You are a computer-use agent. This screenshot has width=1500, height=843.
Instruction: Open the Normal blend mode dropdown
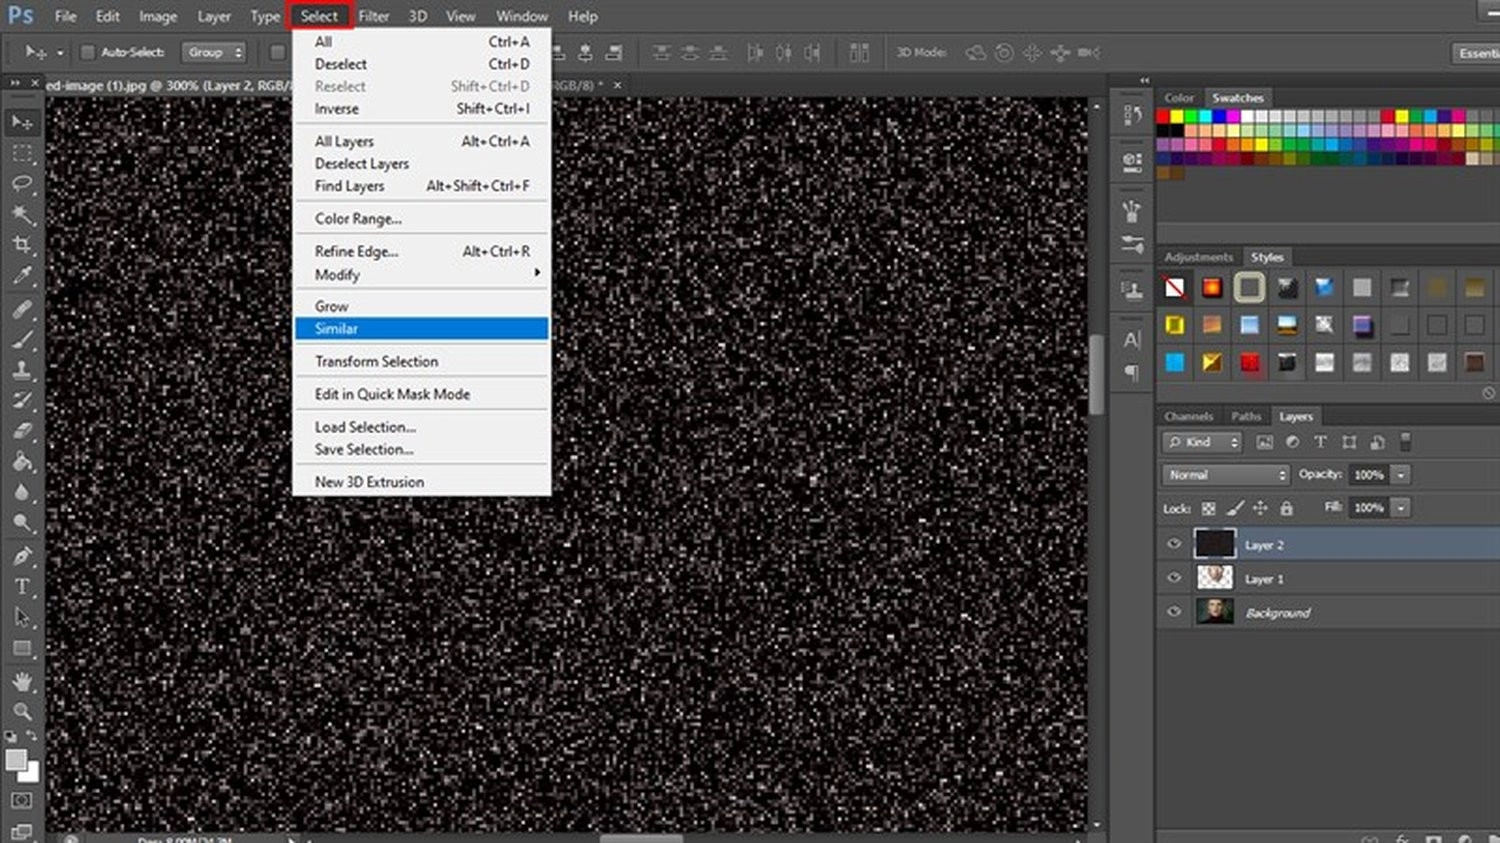1226,475
